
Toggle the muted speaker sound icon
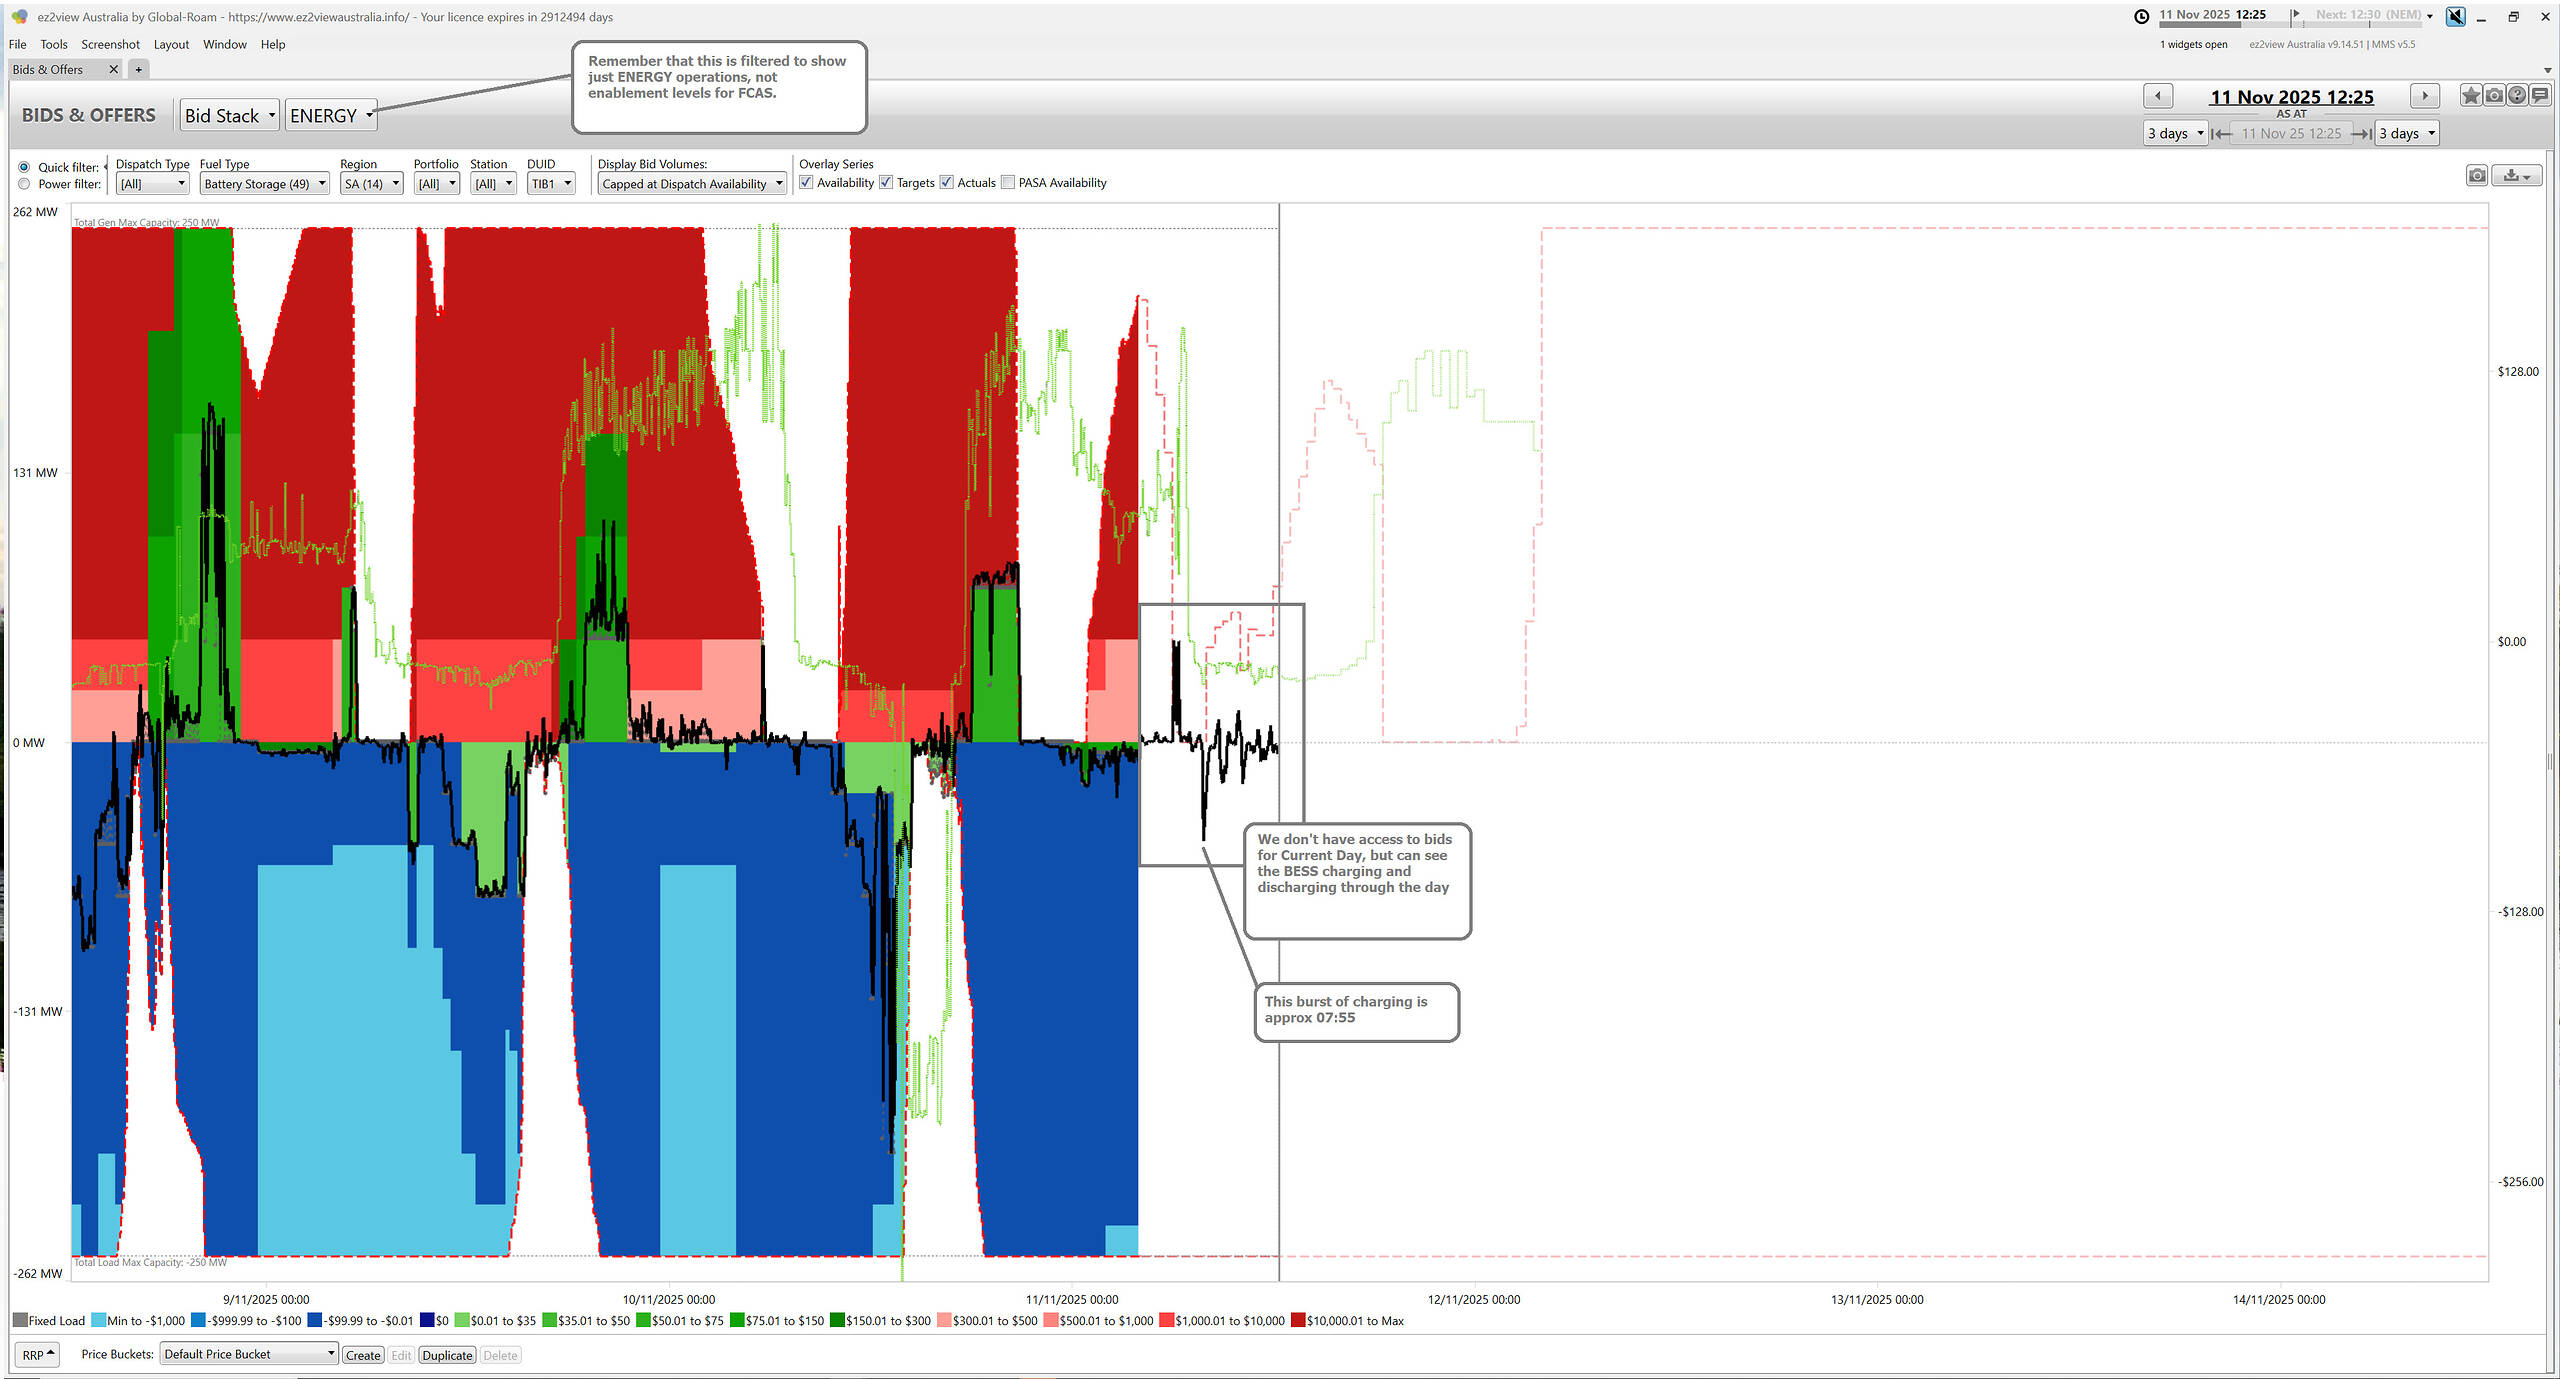pos(2455,16)
